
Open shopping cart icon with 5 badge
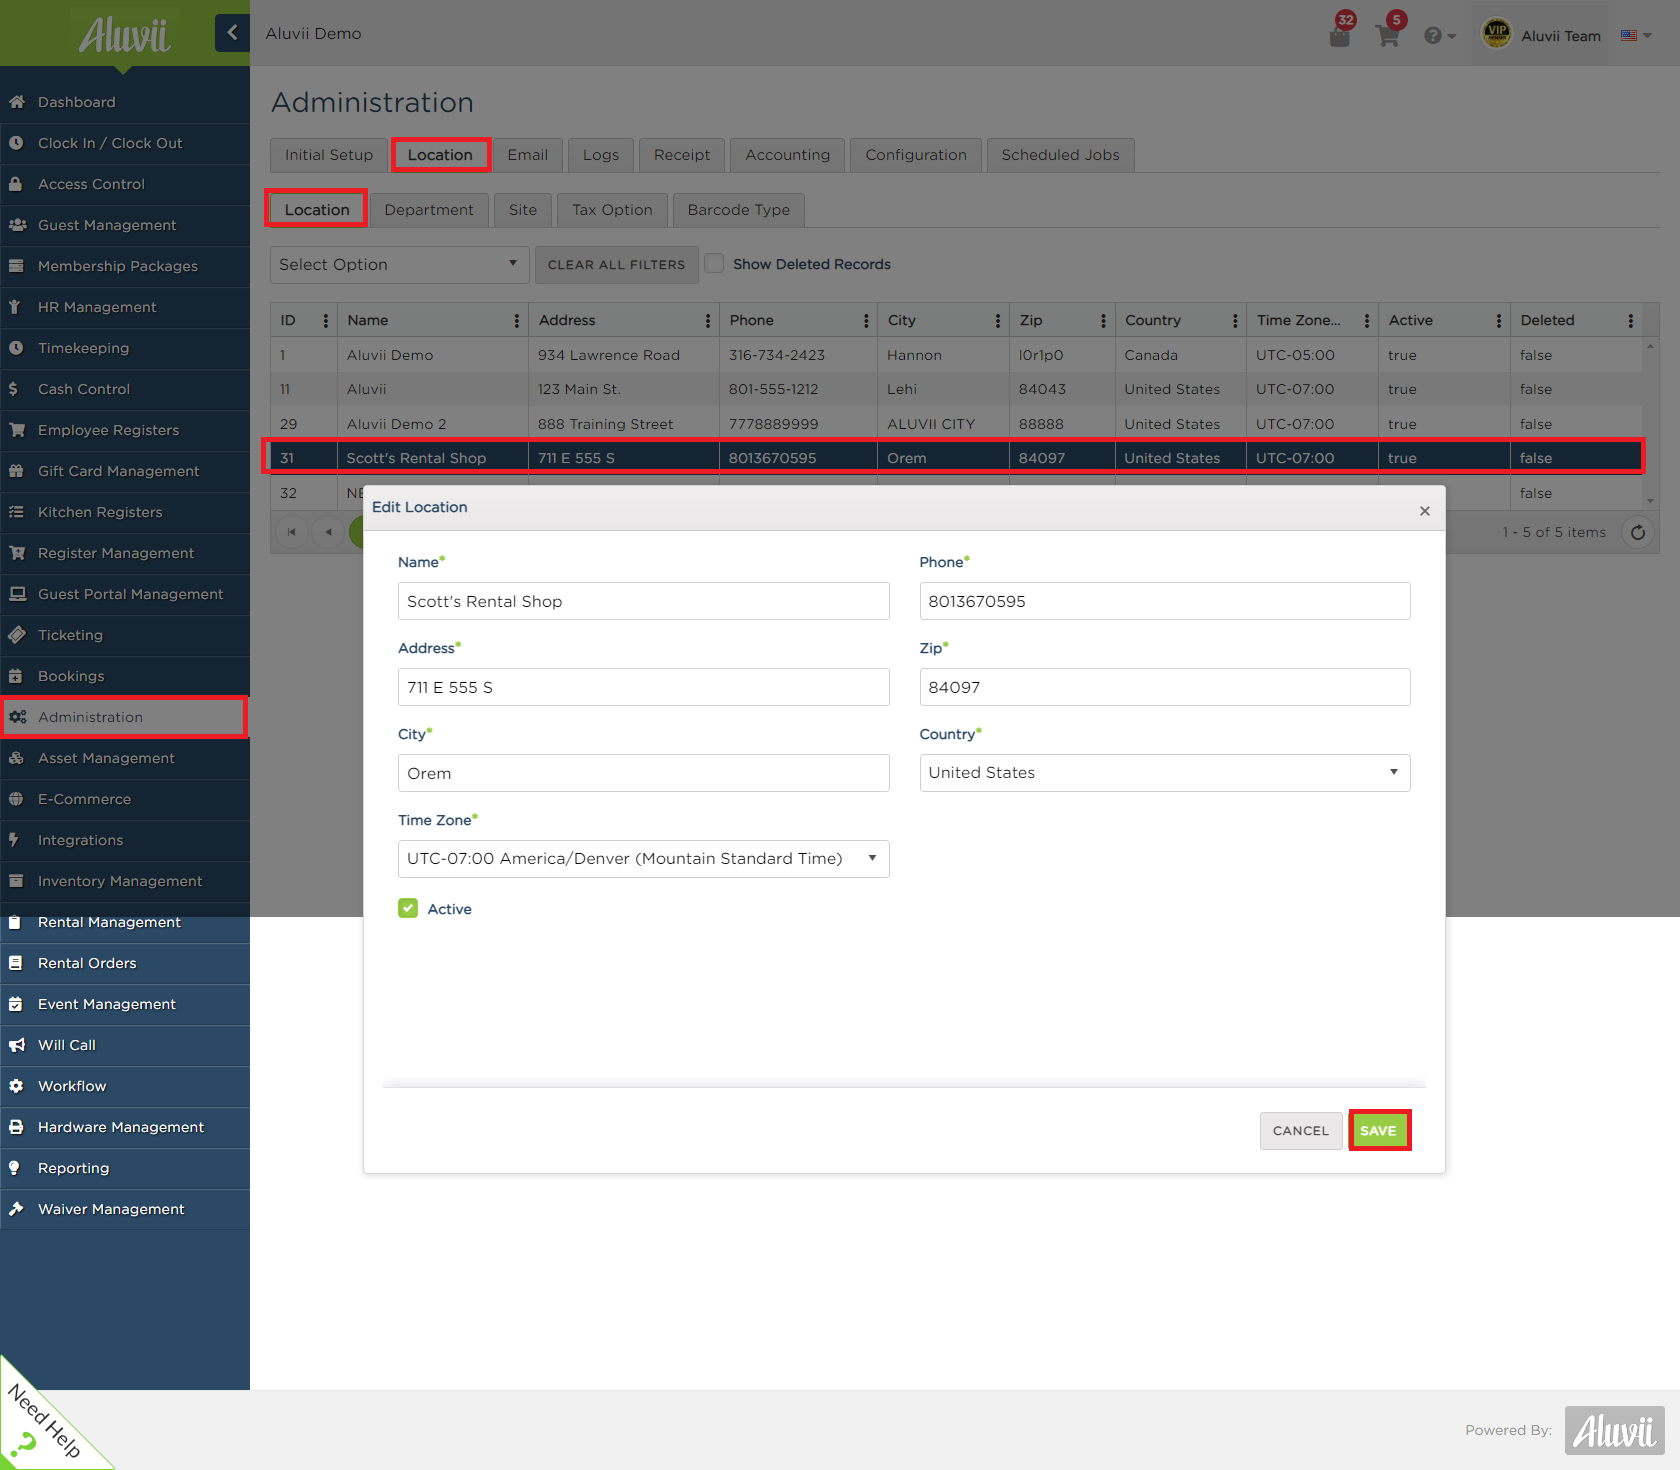1388,35
